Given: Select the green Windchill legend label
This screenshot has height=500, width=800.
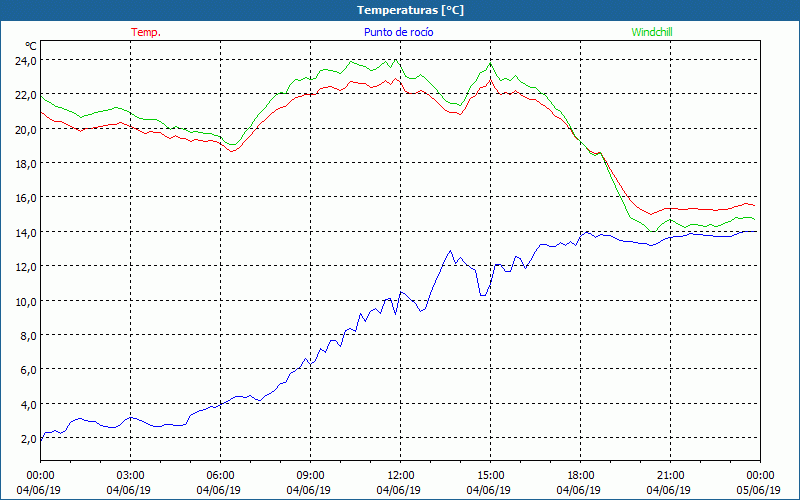Looking at the screenshot, I should tap(652, 32).
